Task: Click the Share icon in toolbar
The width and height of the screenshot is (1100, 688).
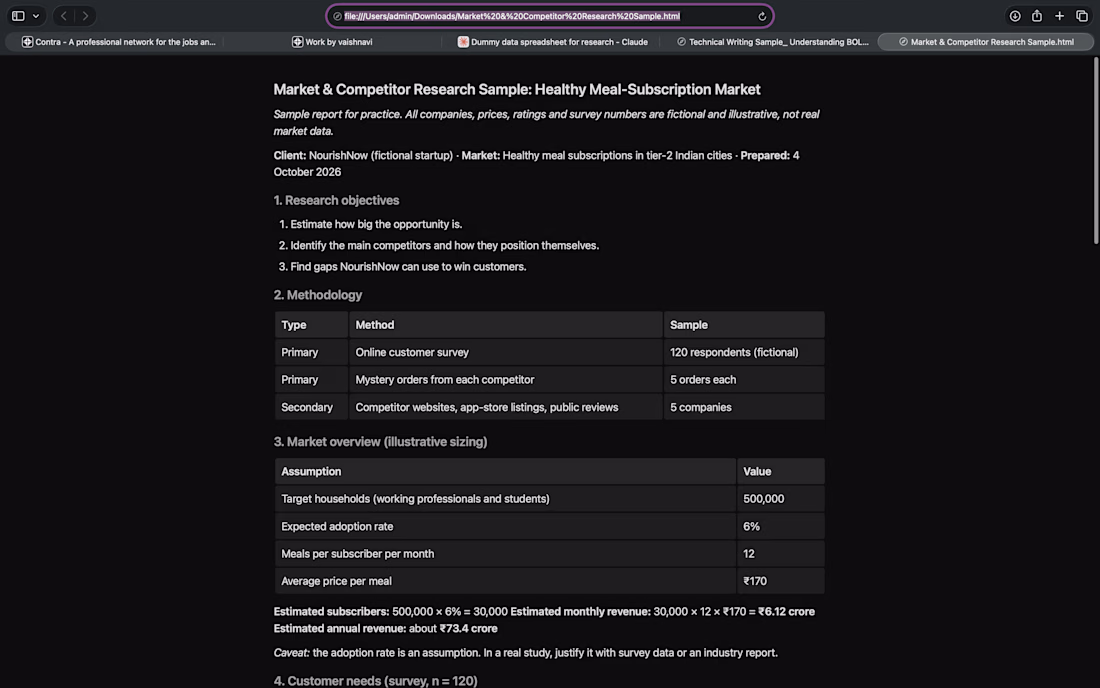Action: click(1037, 16)
